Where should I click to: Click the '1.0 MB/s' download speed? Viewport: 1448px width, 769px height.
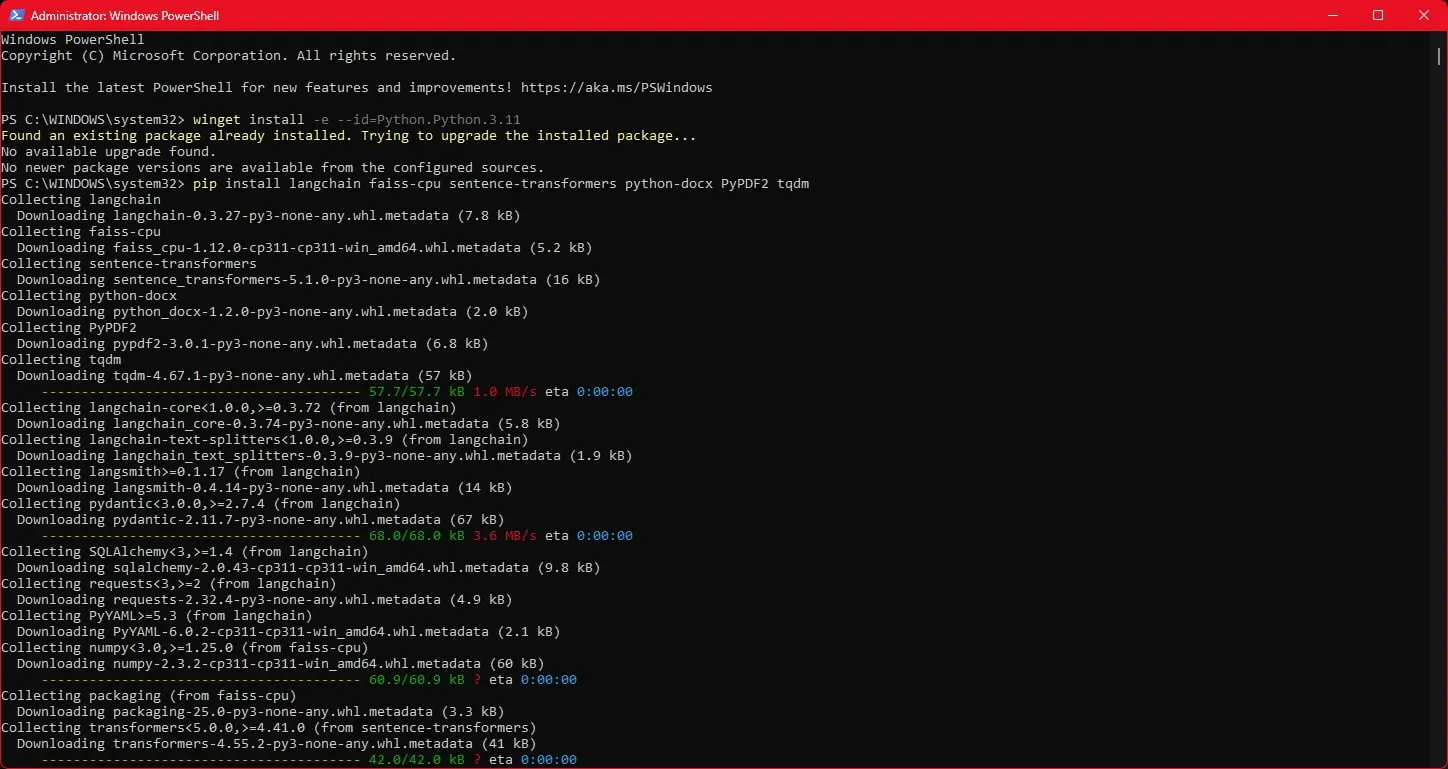click(x=505, y=392)
